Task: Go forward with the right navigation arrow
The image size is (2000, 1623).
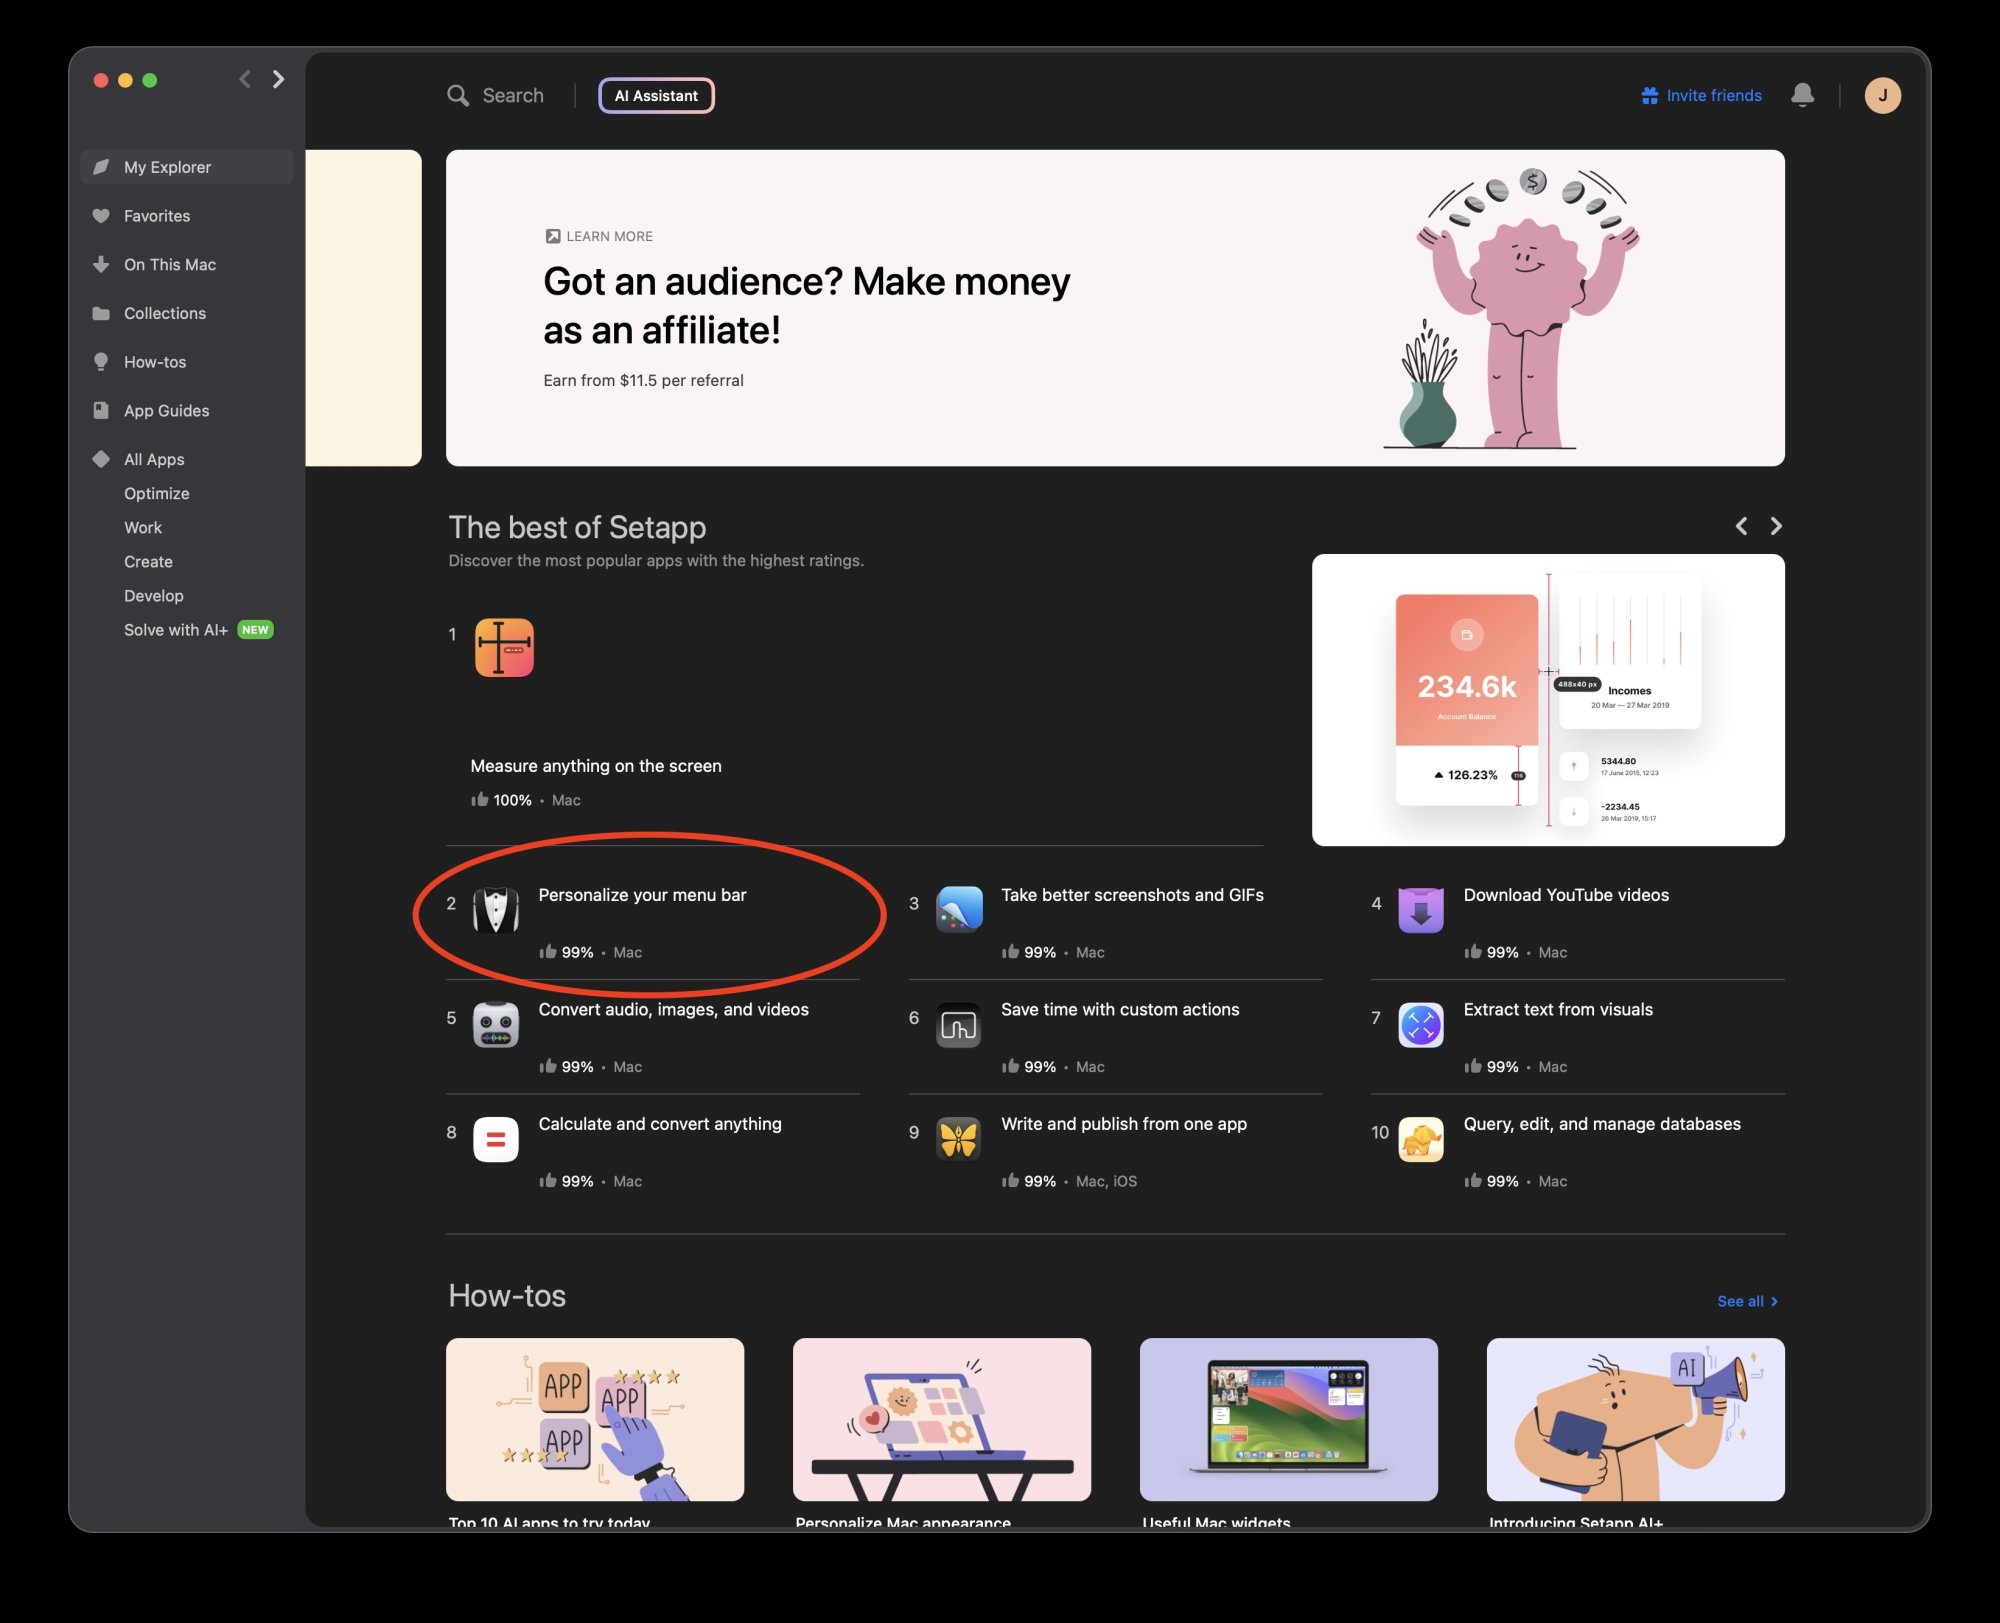Action: (x=279, y=79)
